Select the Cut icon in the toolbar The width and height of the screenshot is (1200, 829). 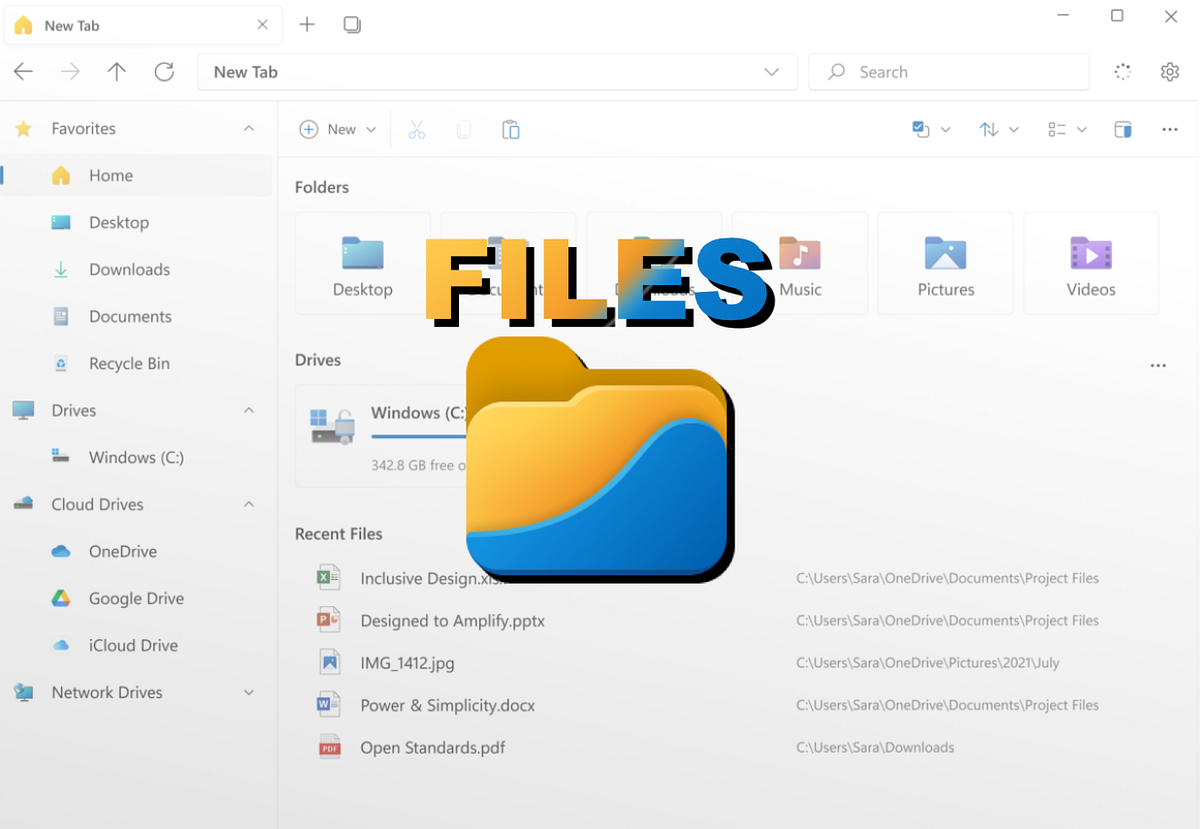(x=417, y=129)
